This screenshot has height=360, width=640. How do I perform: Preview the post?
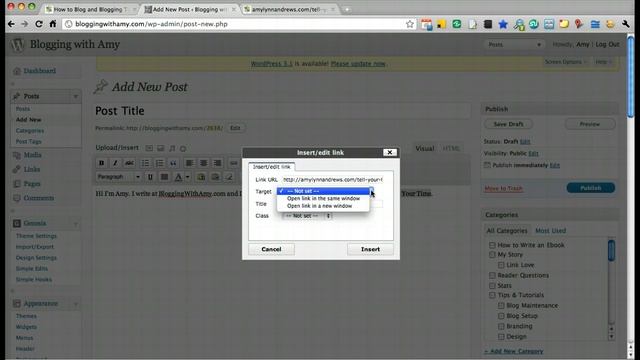(590, 124)
